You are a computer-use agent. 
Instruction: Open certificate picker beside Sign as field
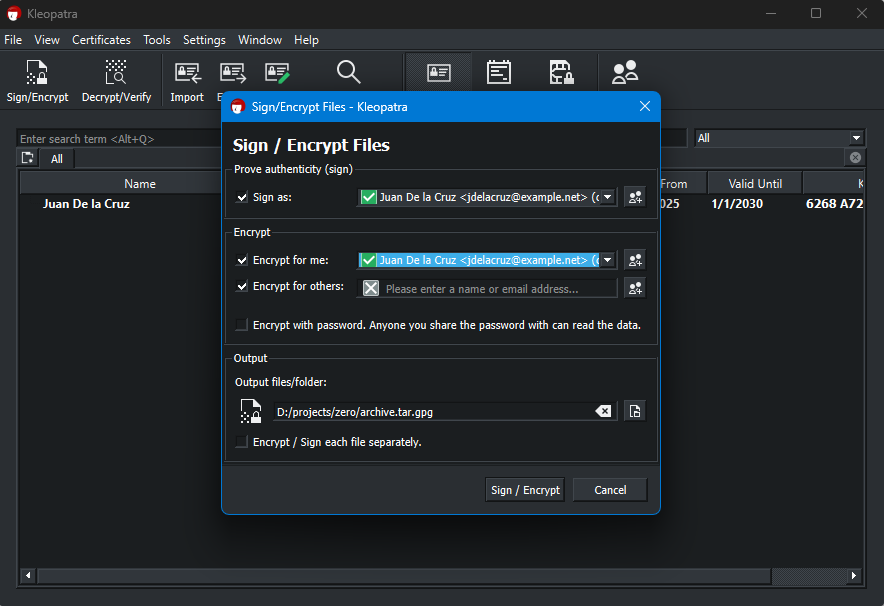tap(634, 197)
